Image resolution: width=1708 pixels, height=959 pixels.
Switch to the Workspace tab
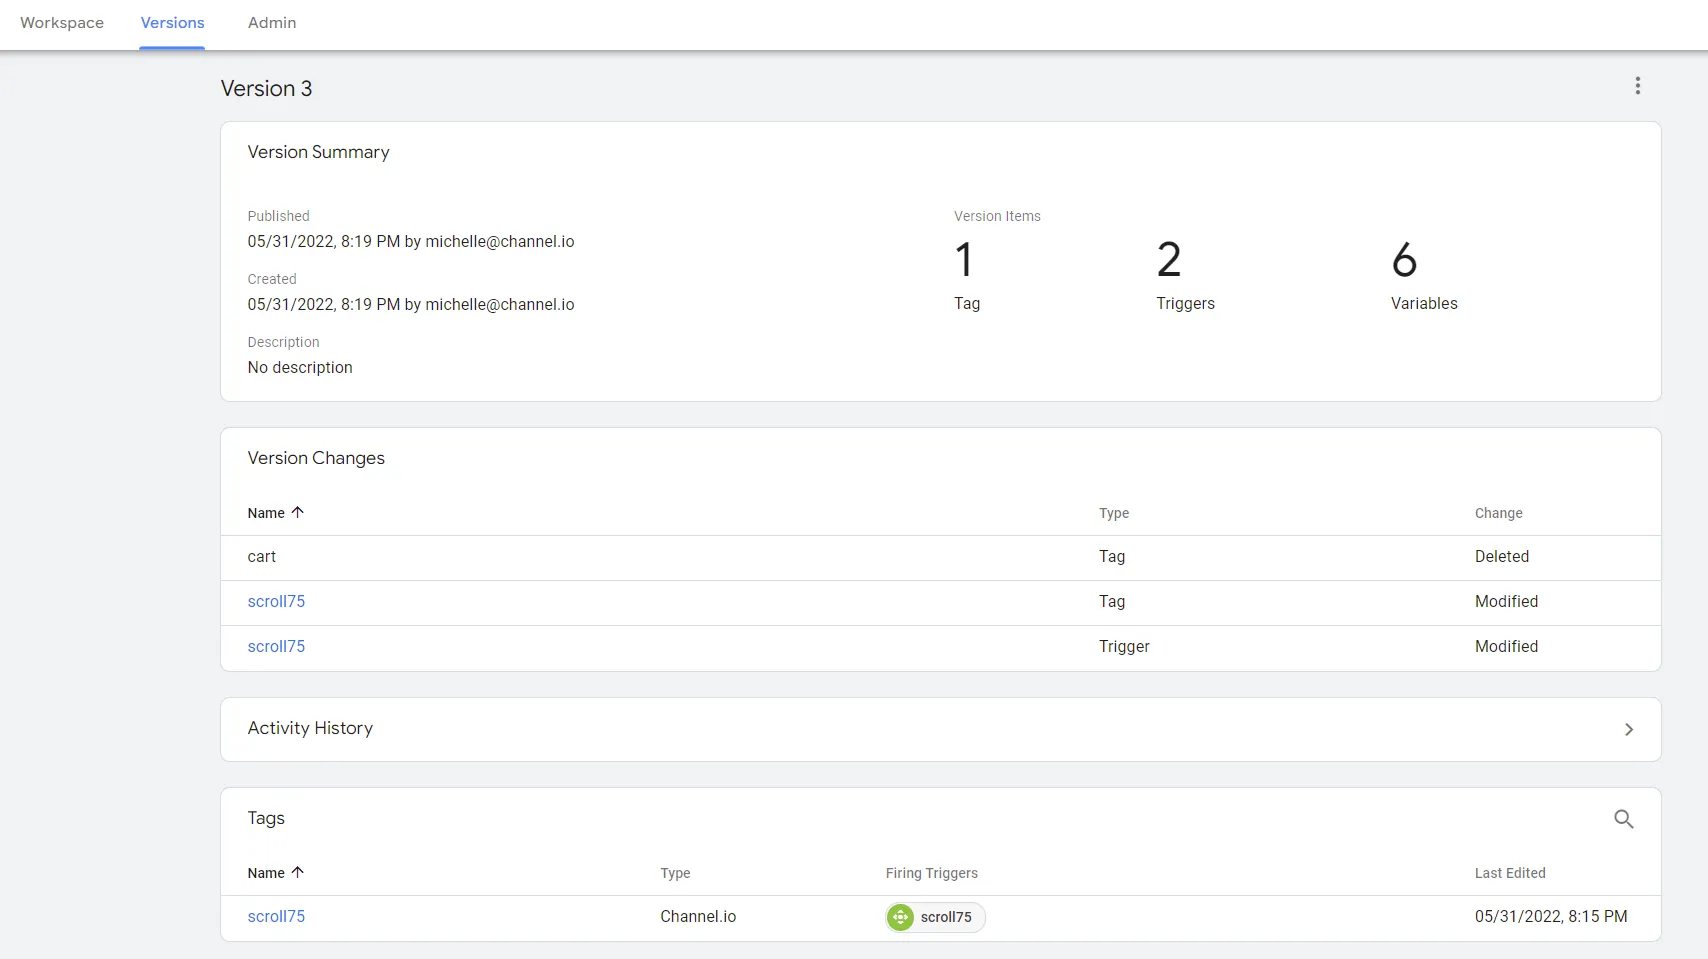point(62,23)
